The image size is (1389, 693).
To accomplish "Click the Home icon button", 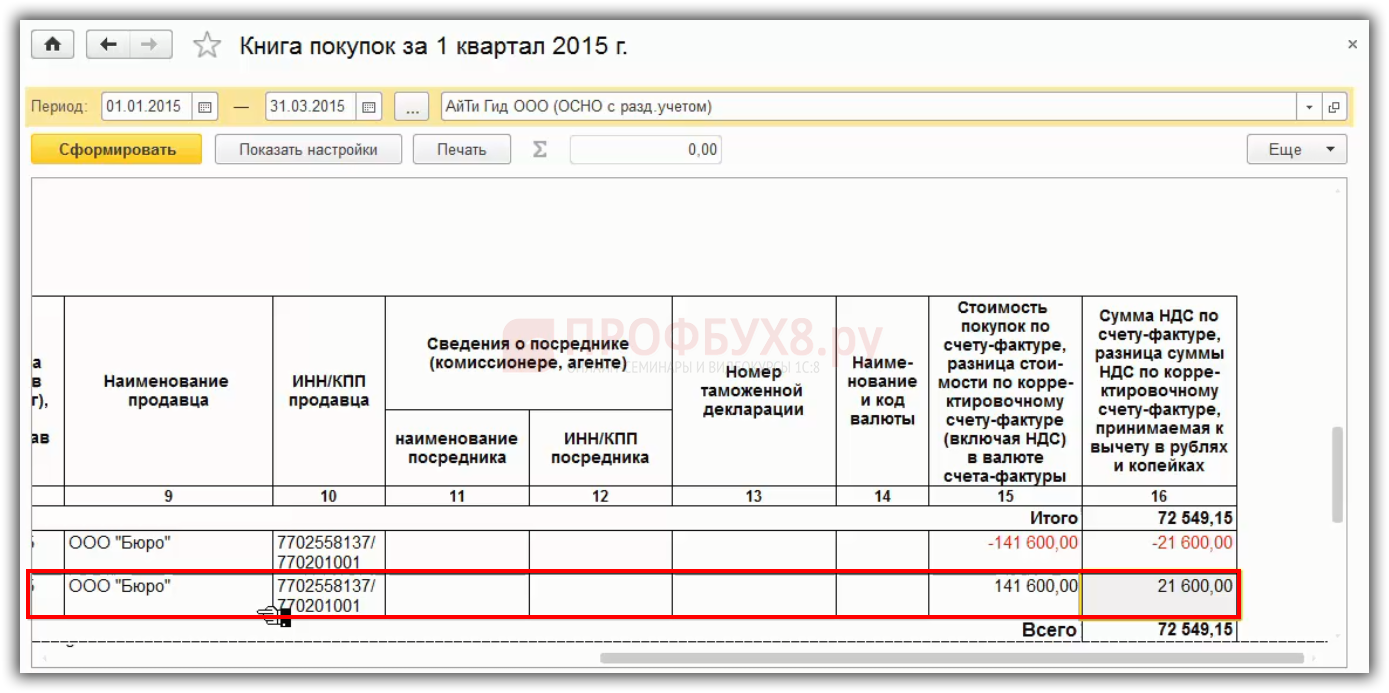I will coord(52,45).
